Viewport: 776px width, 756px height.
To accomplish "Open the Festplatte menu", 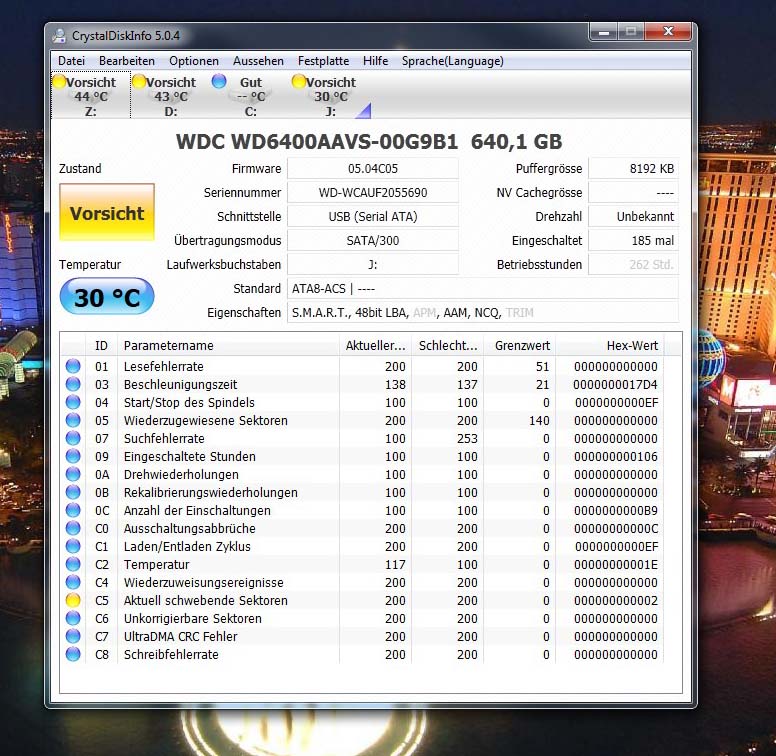I will (323, 61).
